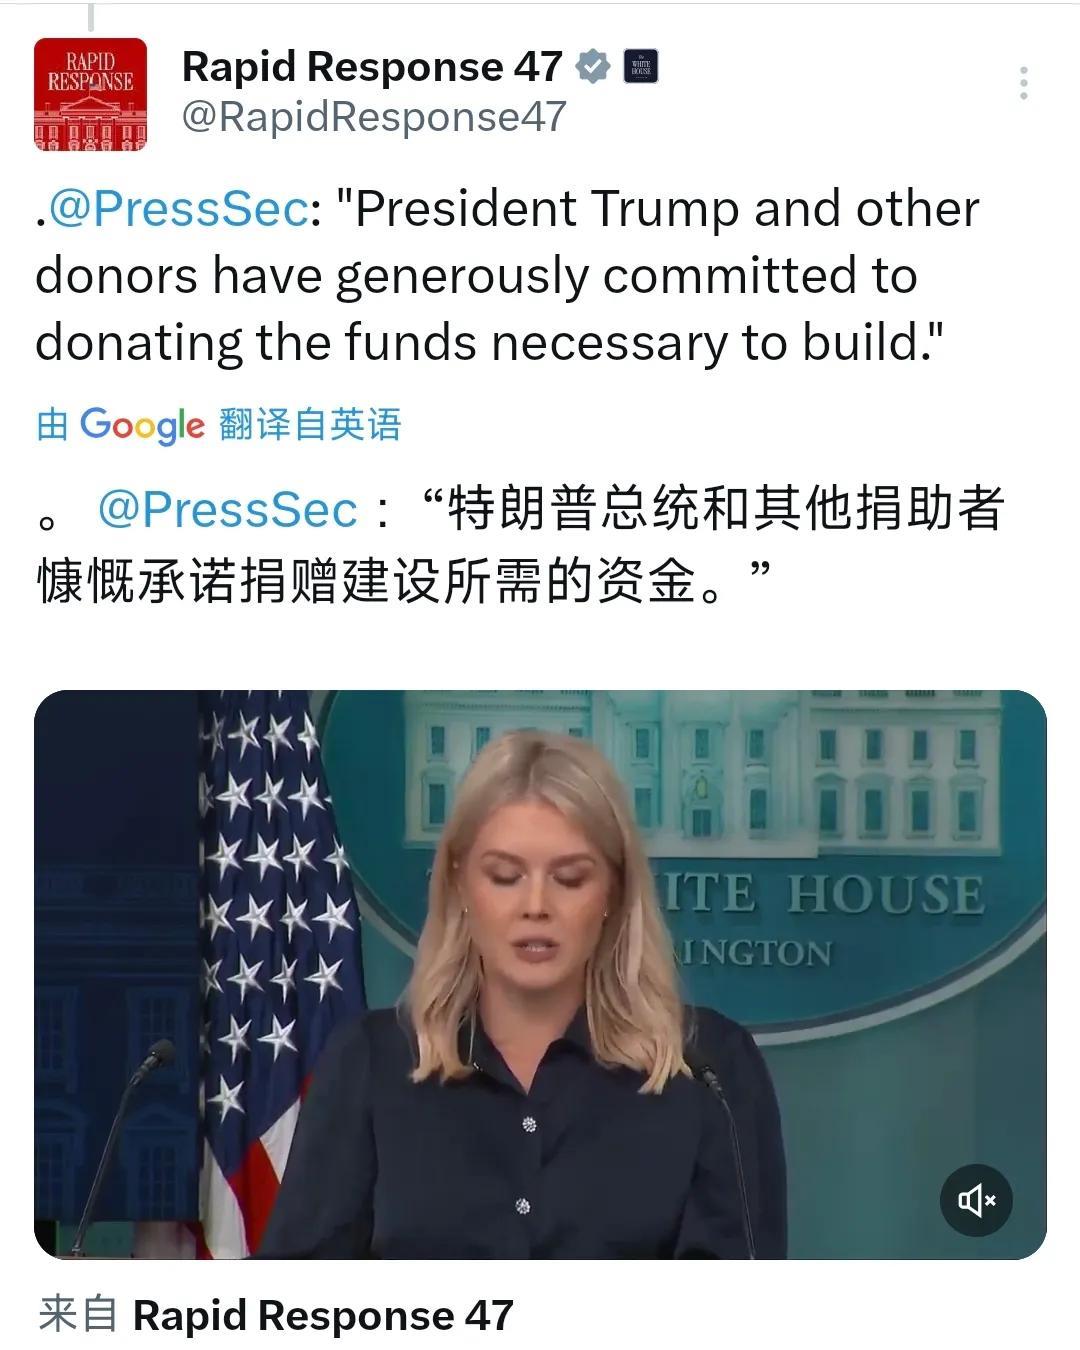This screenshot has width=1080, height=1350.
Task: Click the 翻译自英语 translation label
Action: (310, 425)
